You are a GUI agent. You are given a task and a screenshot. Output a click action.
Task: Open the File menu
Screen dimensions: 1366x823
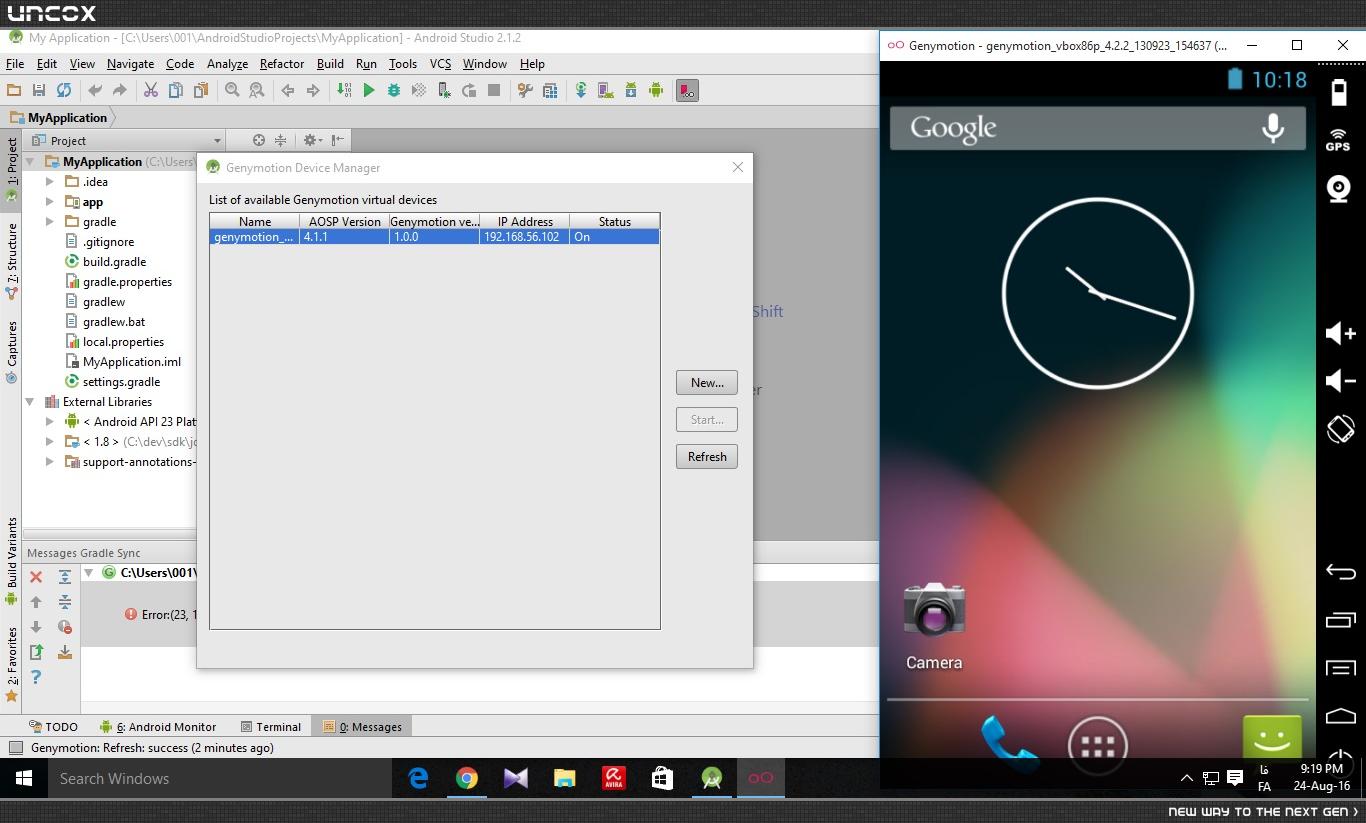[x=15, y=64]
